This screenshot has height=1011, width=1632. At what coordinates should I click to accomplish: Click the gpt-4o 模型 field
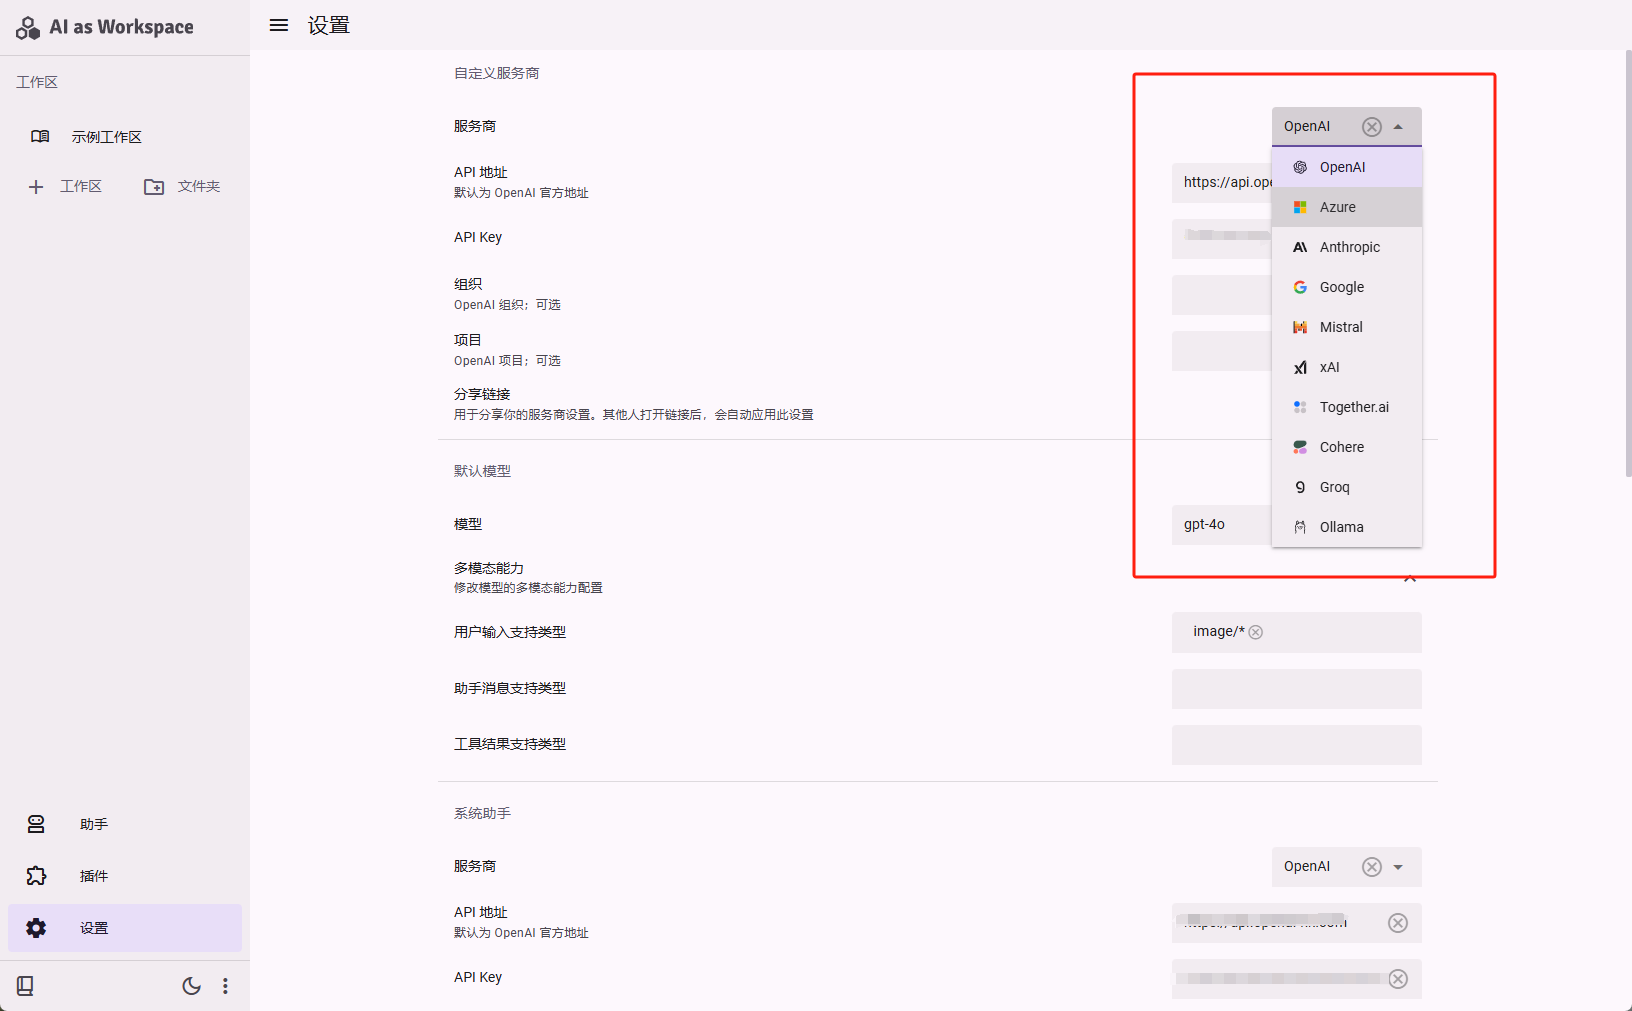pyautogui.click(x=1221, y=525)
